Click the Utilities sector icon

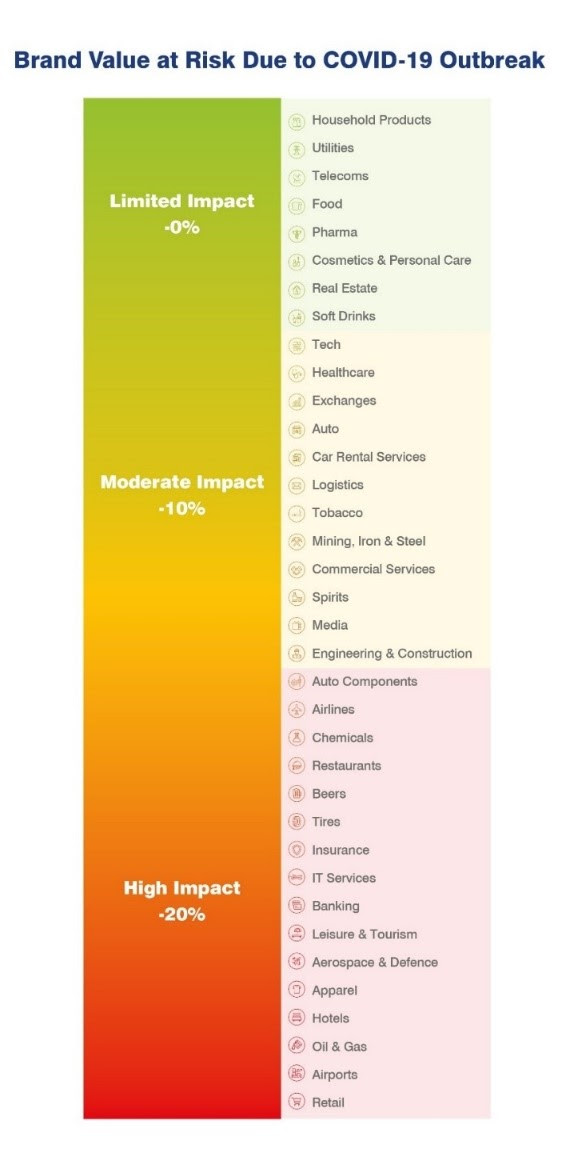coord(297,148)
